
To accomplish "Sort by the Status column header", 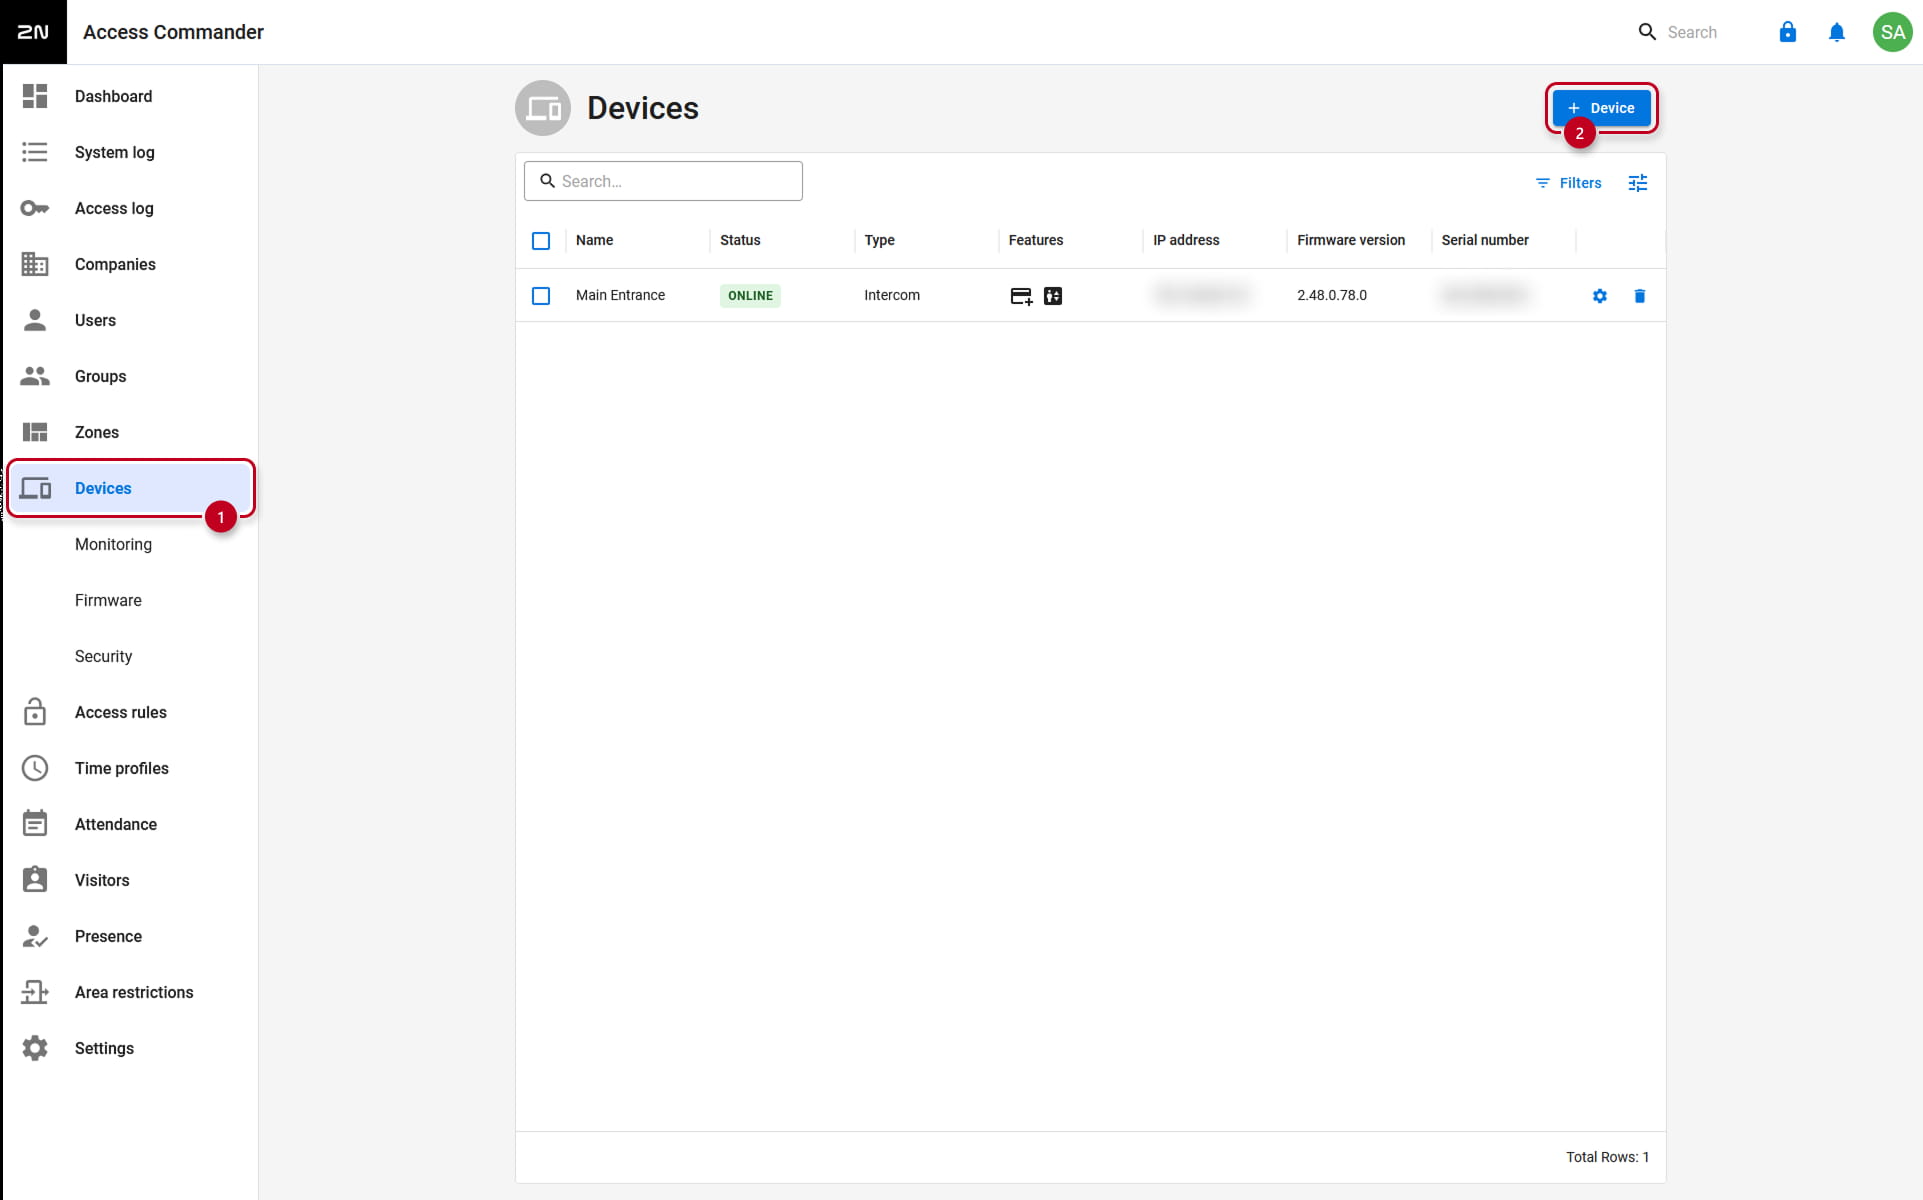I will [741, 241].
